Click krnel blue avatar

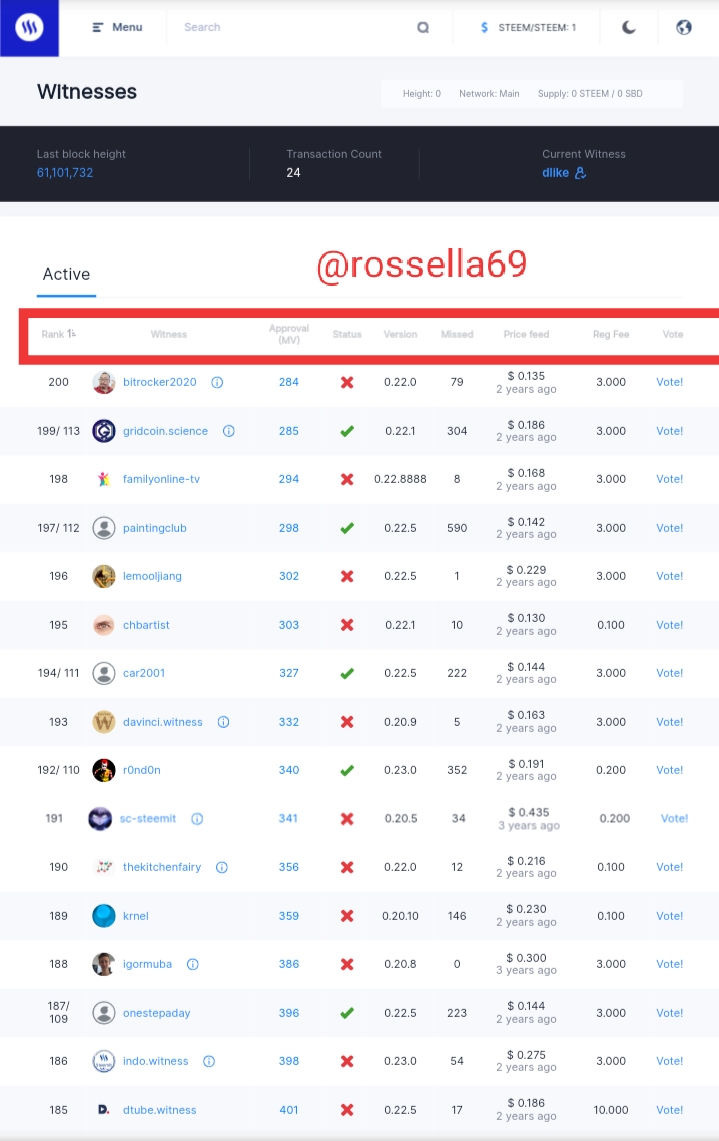(104, 915)
